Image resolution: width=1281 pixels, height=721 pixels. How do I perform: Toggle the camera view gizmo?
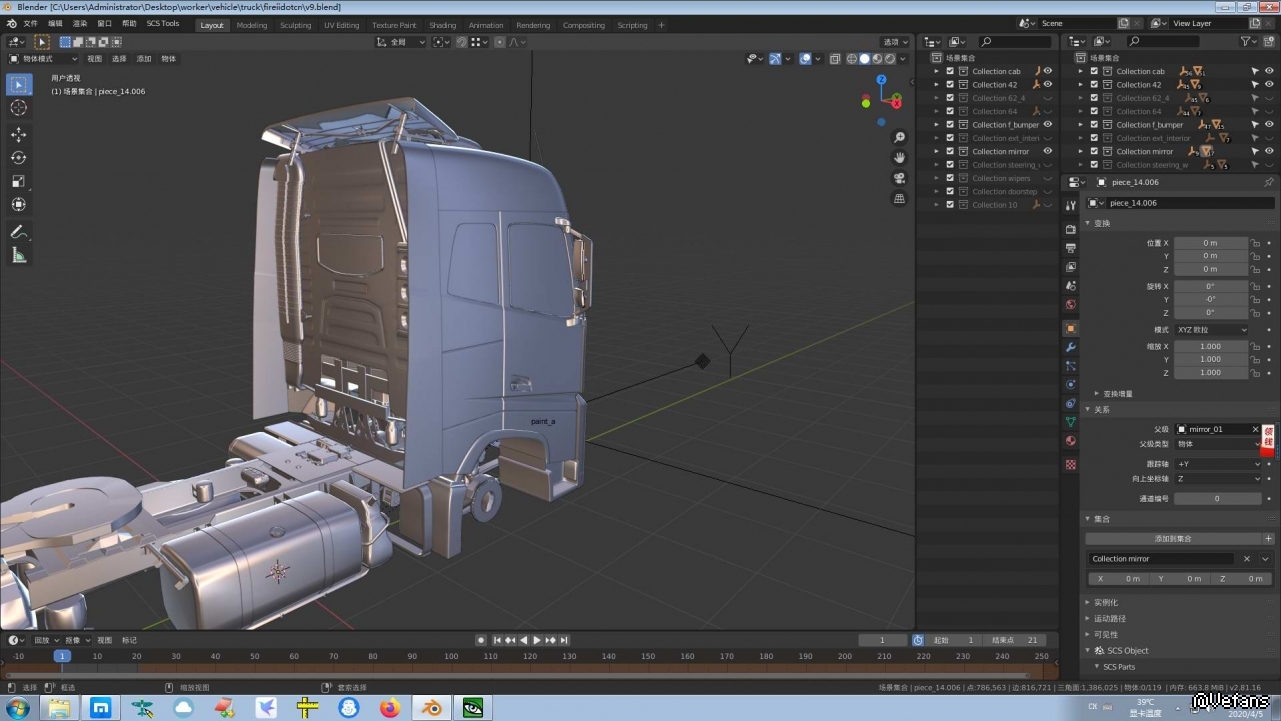pyautogui.click(x=899, y=178)
